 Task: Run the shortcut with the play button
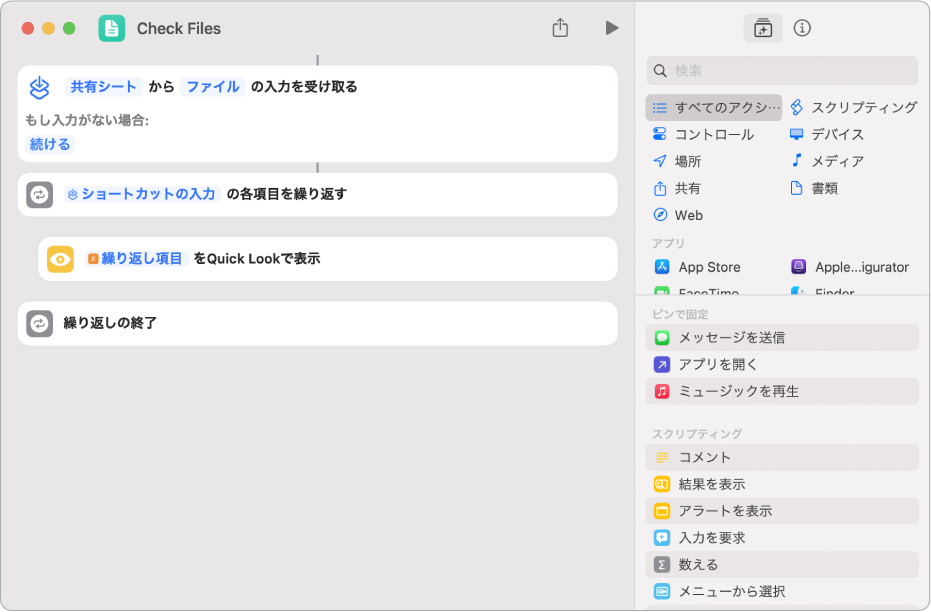pyautogui.click(x=612, y=28)
